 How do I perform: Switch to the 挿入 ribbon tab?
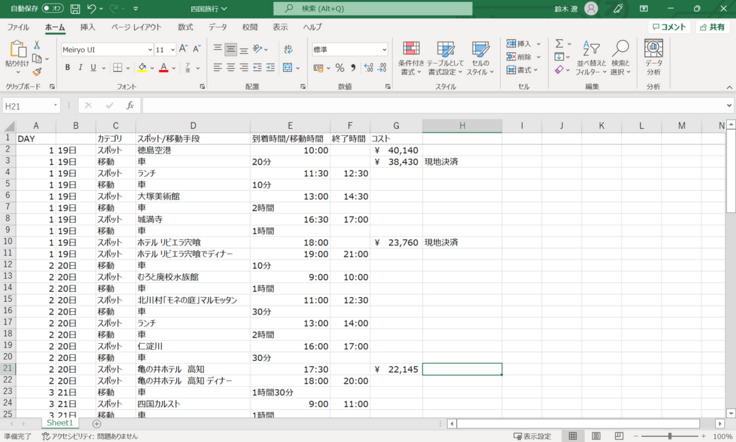click(x=88, y=27)
